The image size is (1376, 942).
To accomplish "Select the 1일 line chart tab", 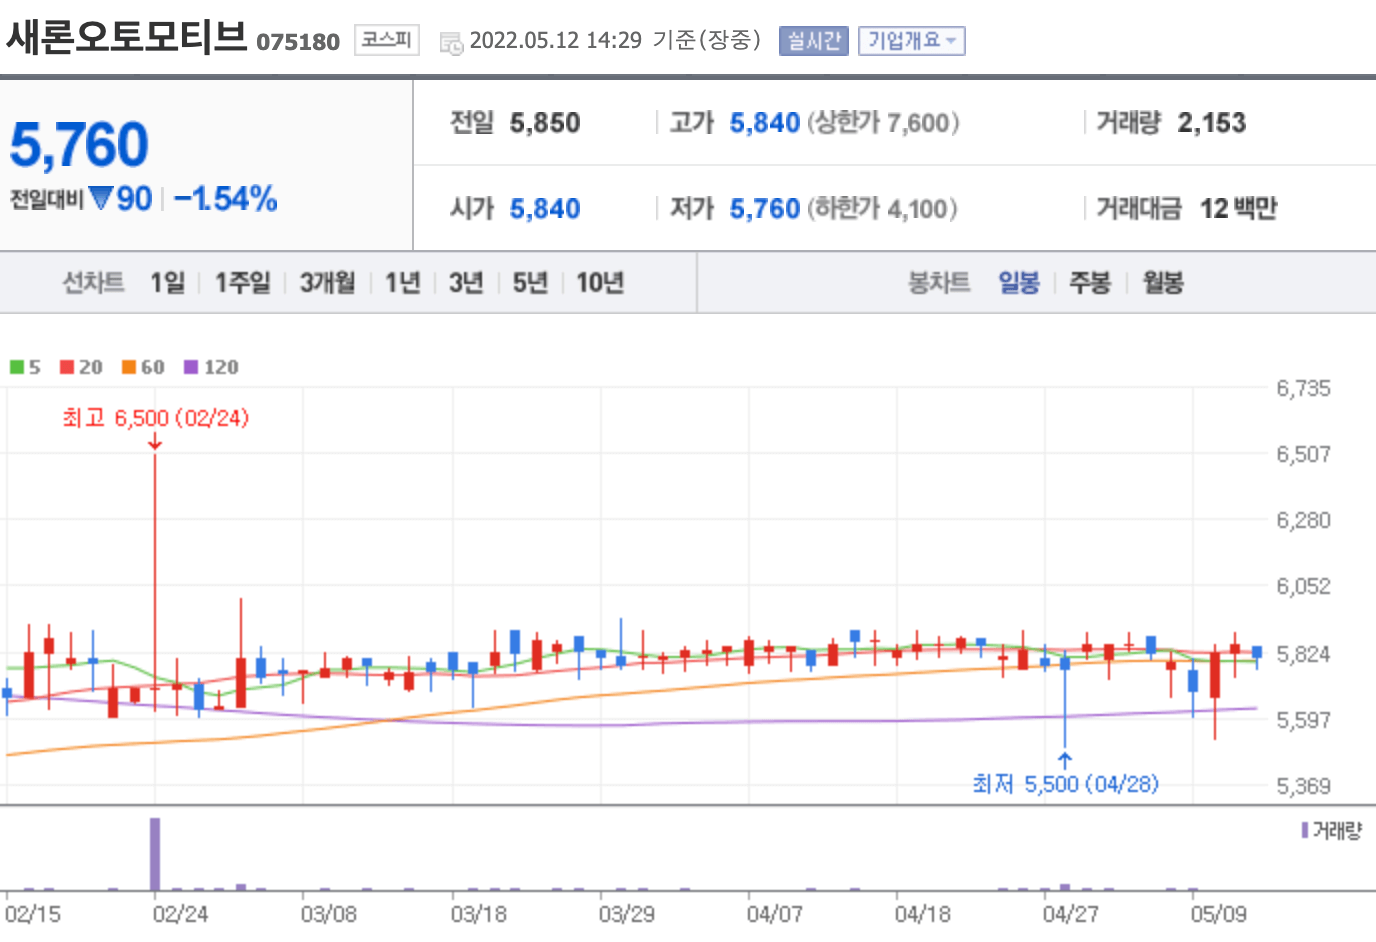I will point(168,283).
